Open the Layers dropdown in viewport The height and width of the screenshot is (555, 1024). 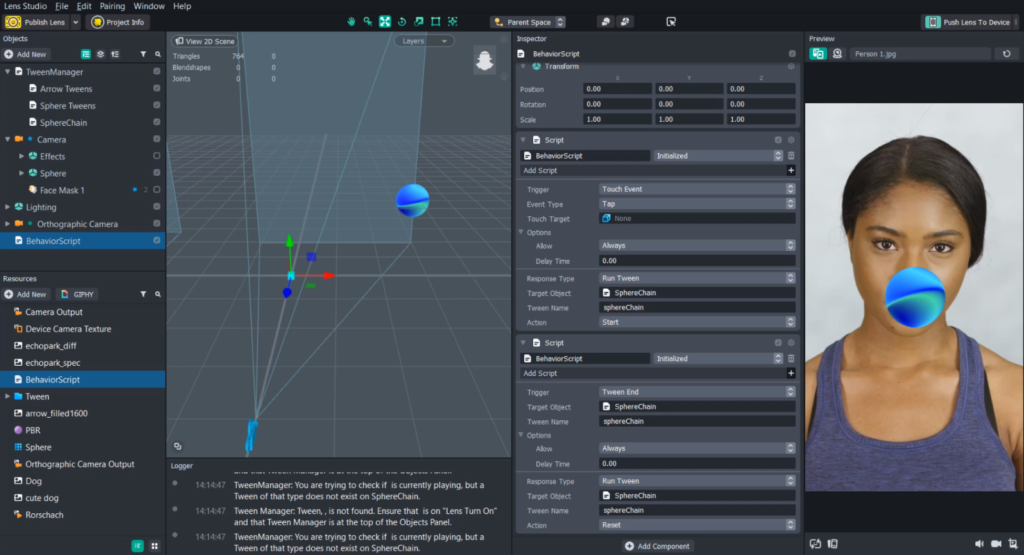424,41
